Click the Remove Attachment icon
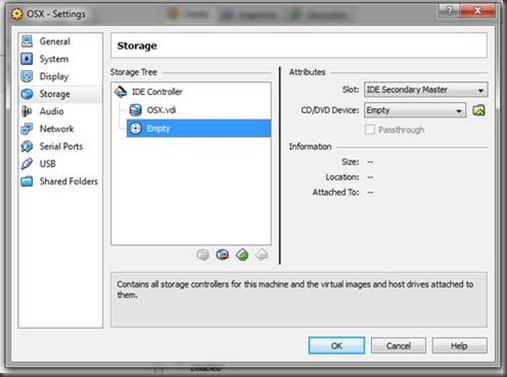 [262, 255]
